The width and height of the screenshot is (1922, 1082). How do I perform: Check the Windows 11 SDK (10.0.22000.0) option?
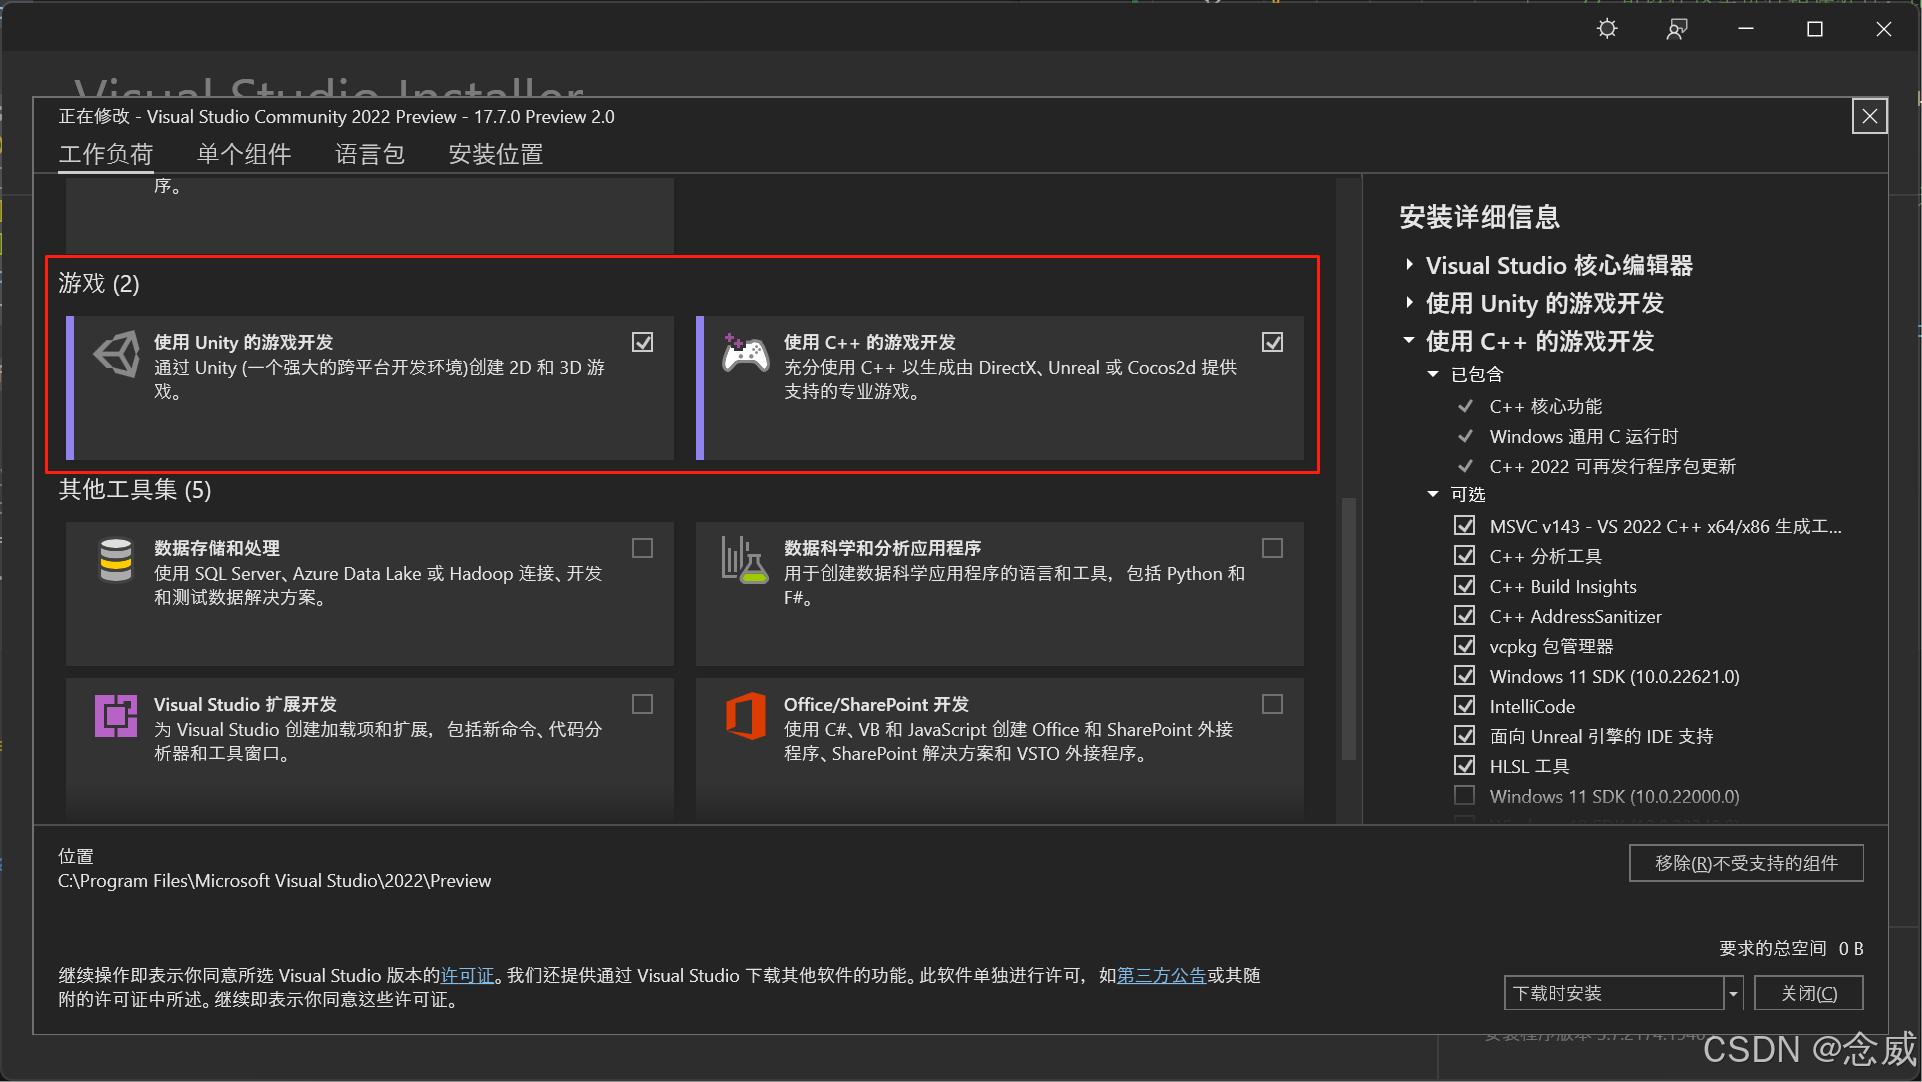pyautogui.click(x=1465, y=796)
